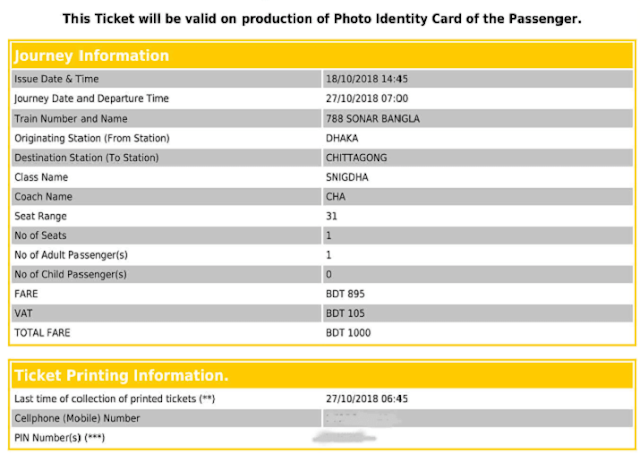Image resolution: width=640 pixels, height=454 pixels.
Task: Click the originating station value DHAKA
Action: click(342, 138)
